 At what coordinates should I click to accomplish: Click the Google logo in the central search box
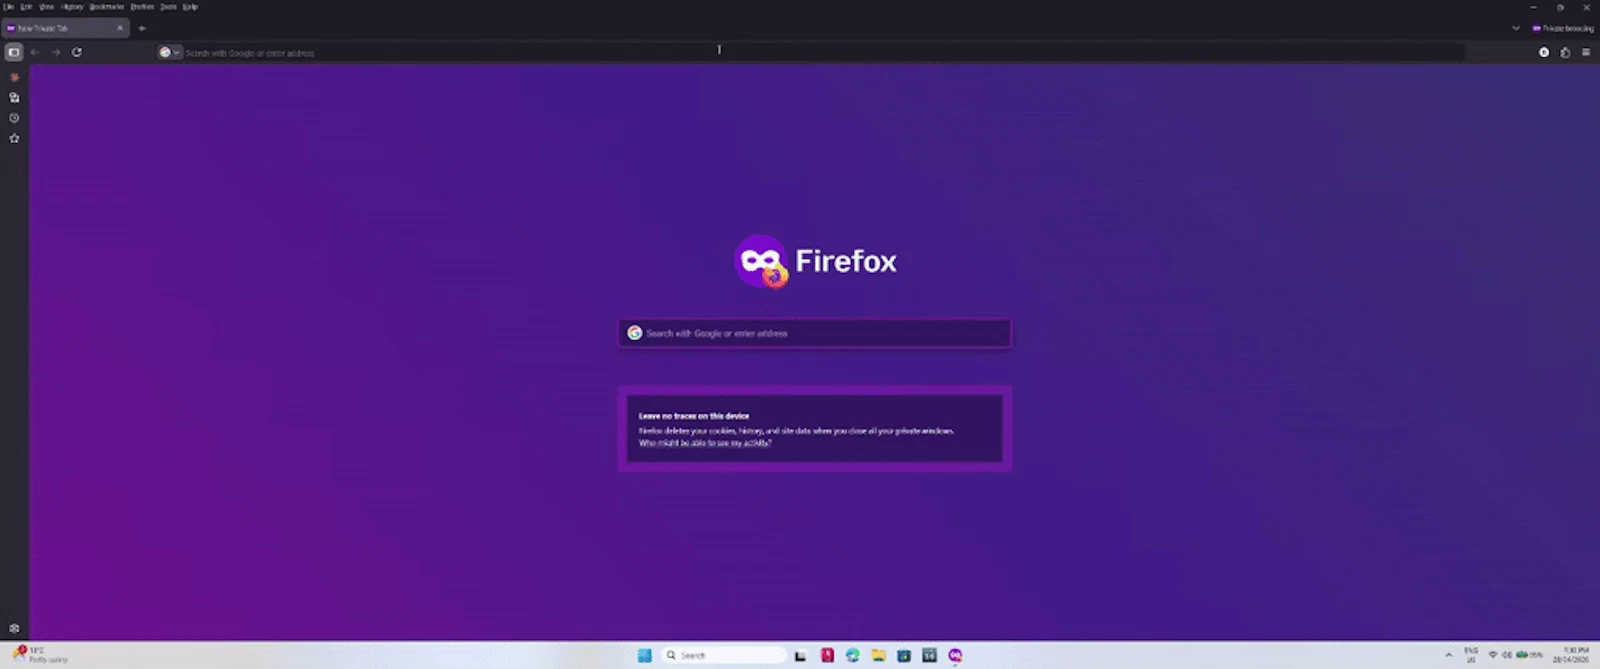[634, 333]
